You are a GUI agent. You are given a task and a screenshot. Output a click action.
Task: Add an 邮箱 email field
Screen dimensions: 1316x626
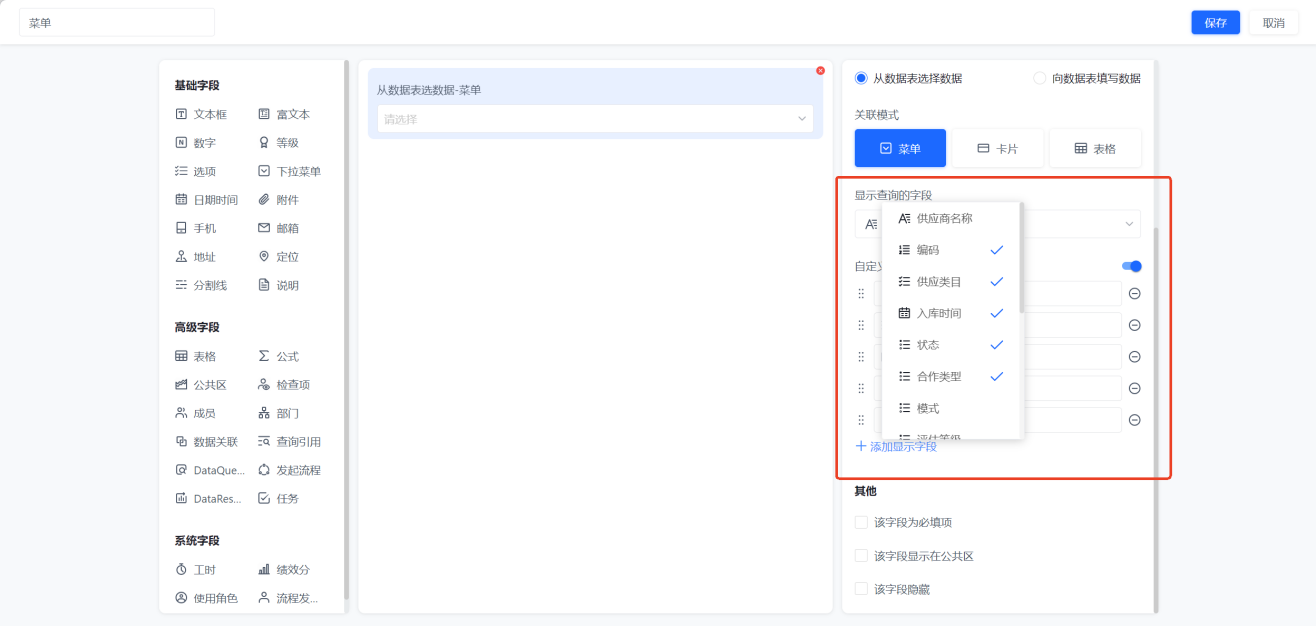278,228
